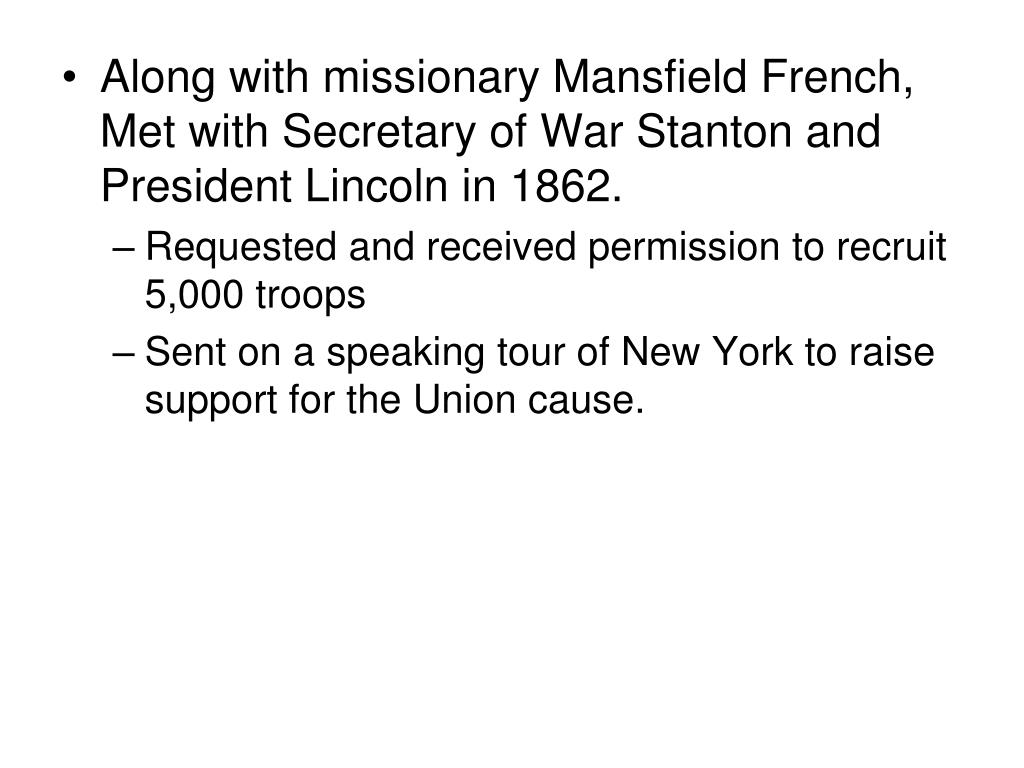Select the word "missionary"
This screenshot has height=768, width=1024.
click(x=432, y=79)
